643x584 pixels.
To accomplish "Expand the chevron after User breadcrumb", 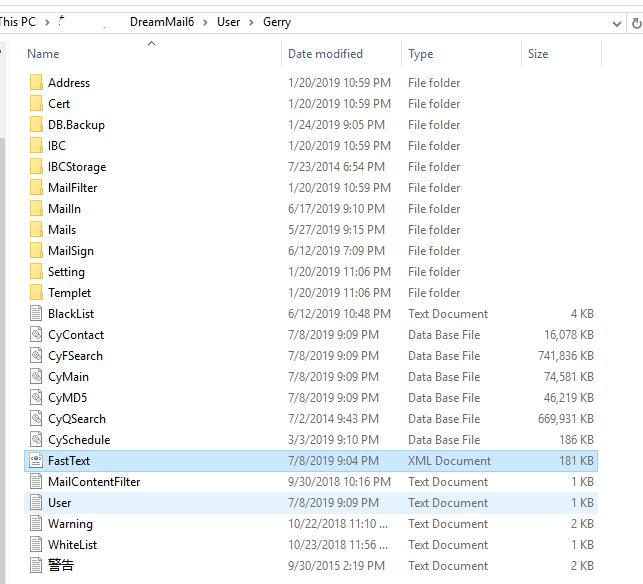I will [251, 22].
